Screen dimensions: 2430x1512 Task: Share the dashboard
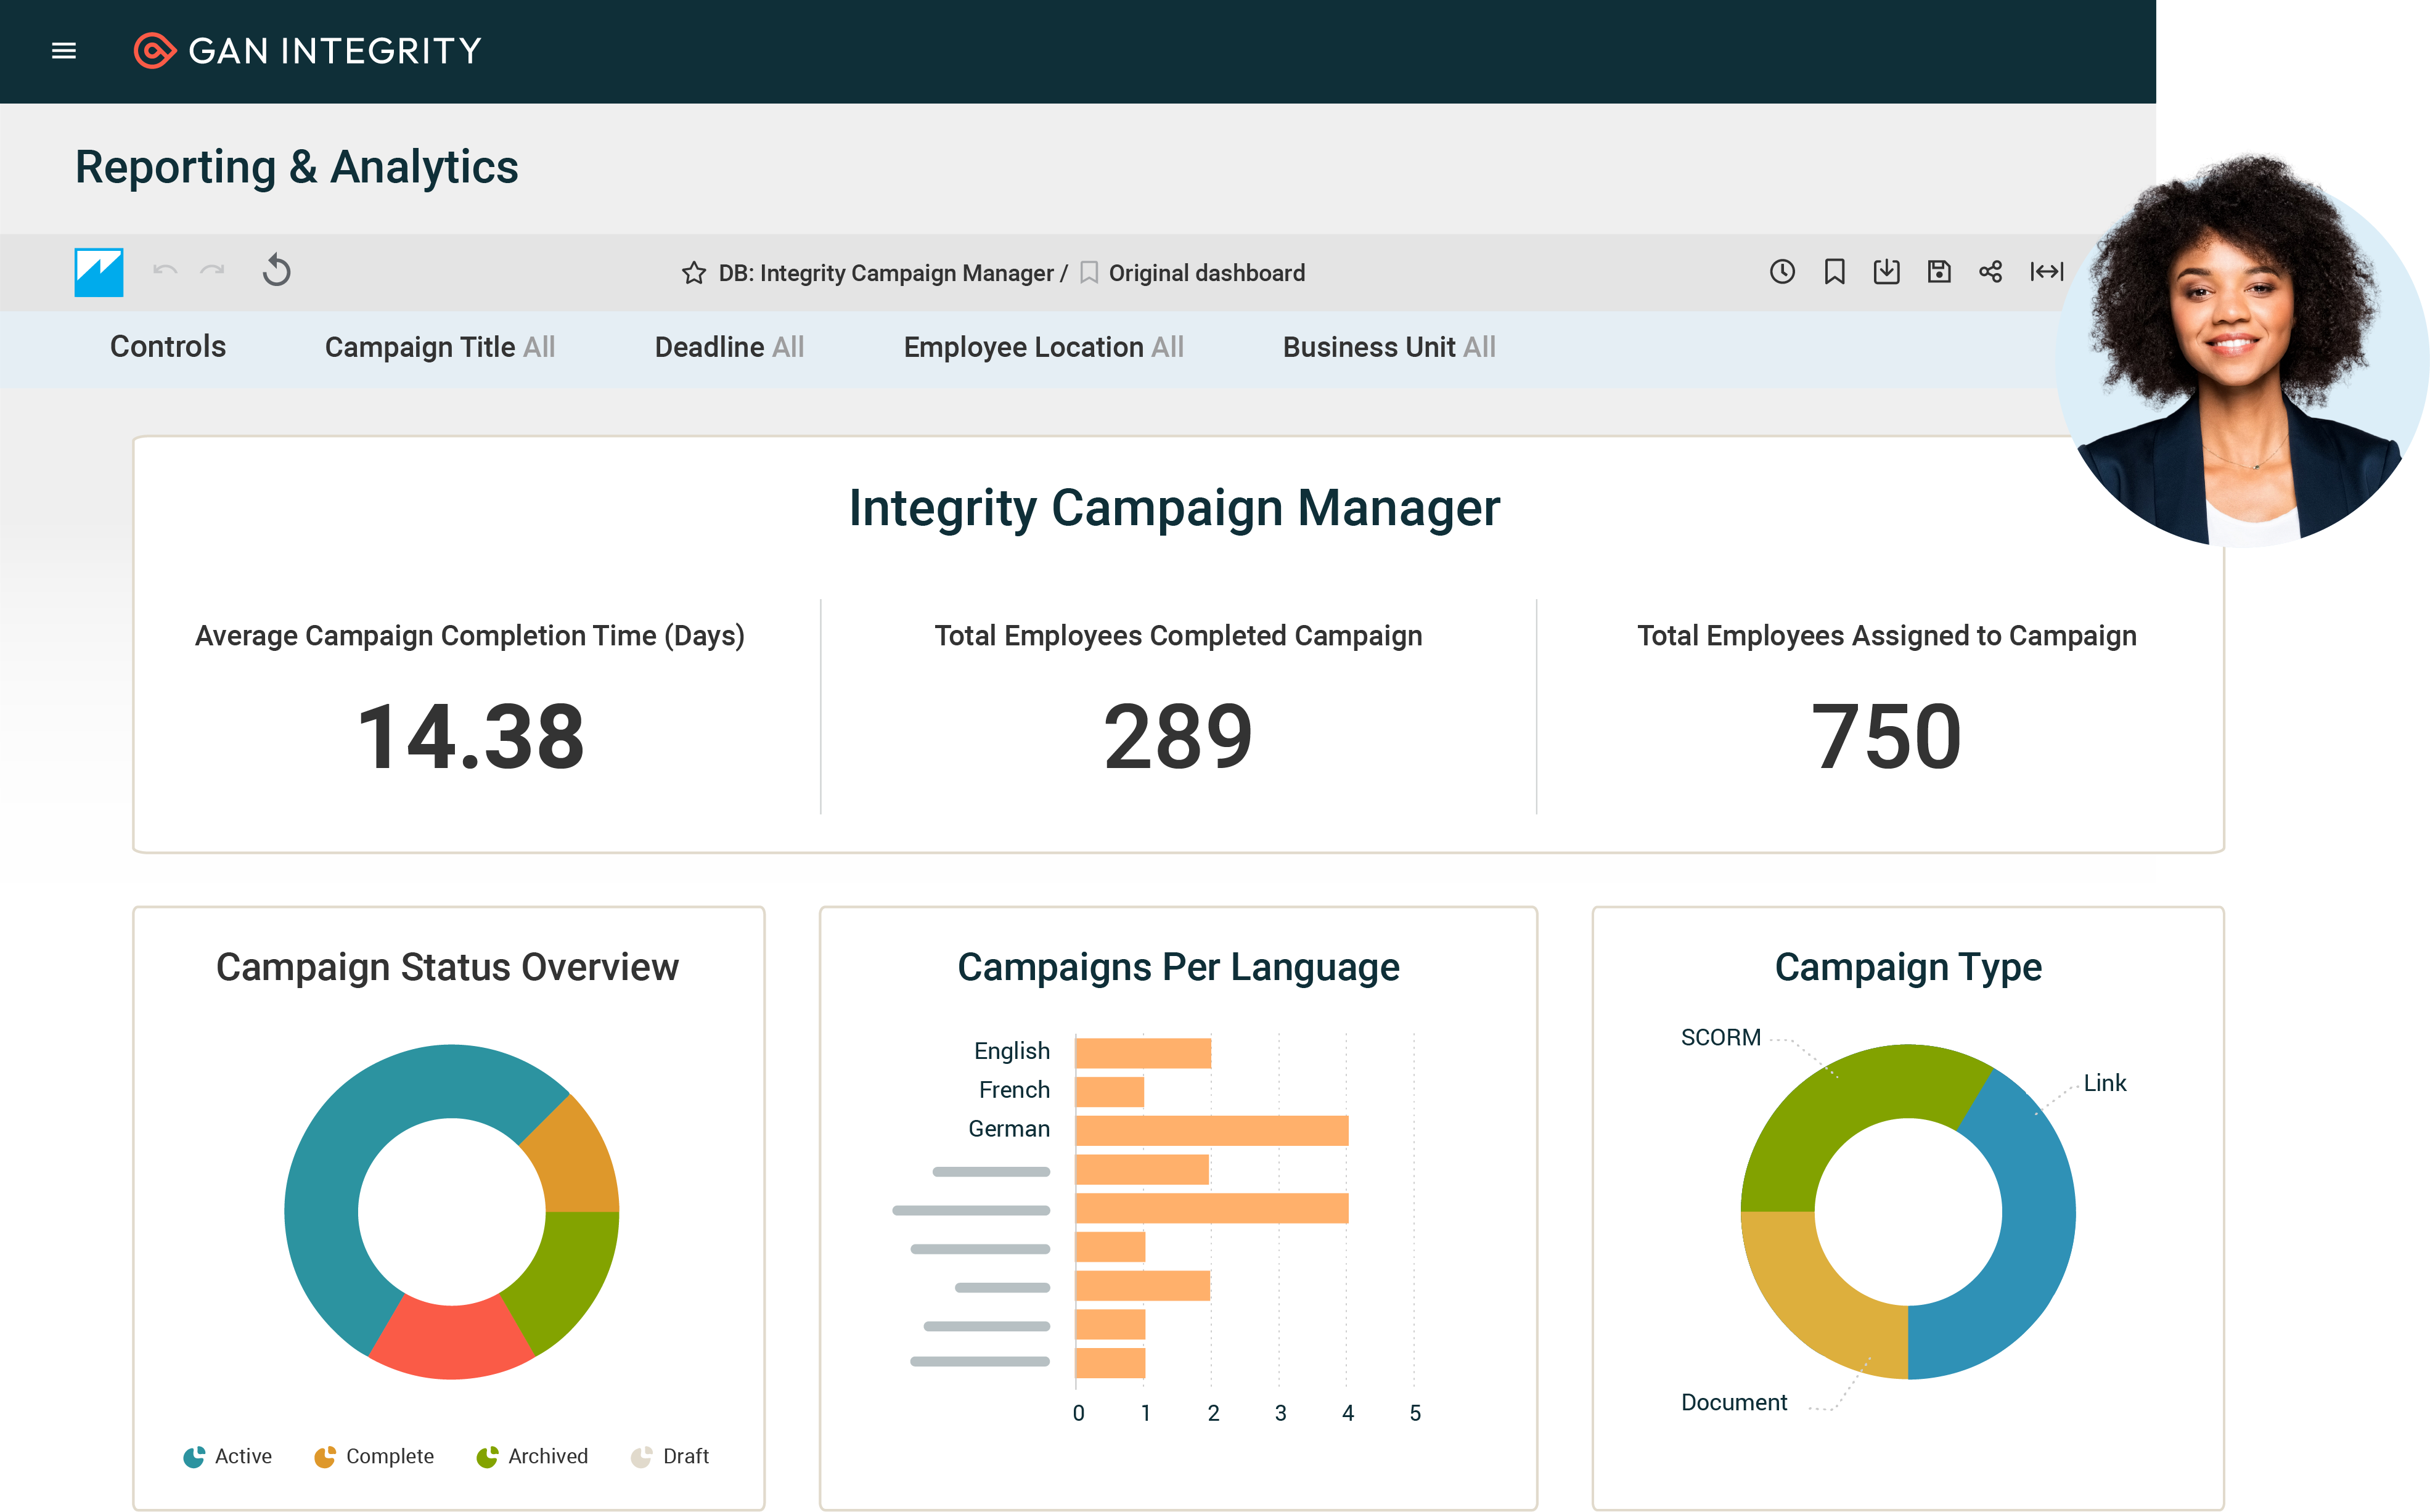coord(1990,271)
